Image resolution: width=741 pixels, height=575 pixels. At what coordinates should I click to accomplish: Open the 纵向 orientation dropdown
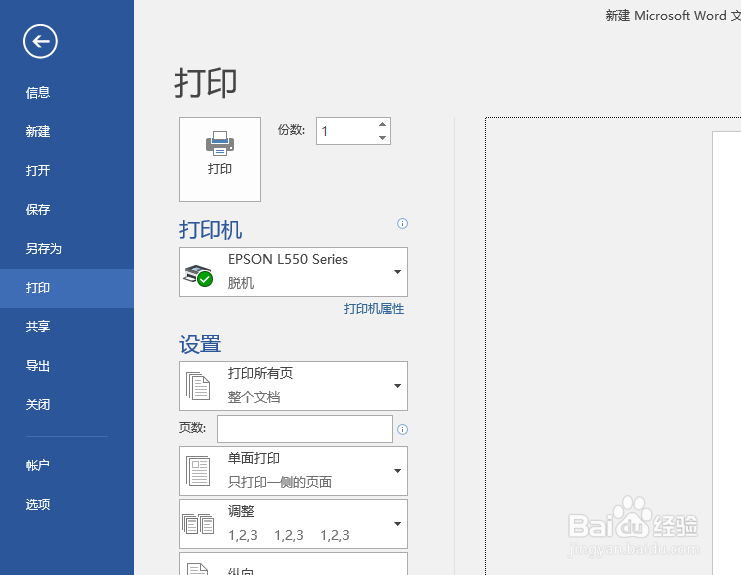click(x=293, y=564)
